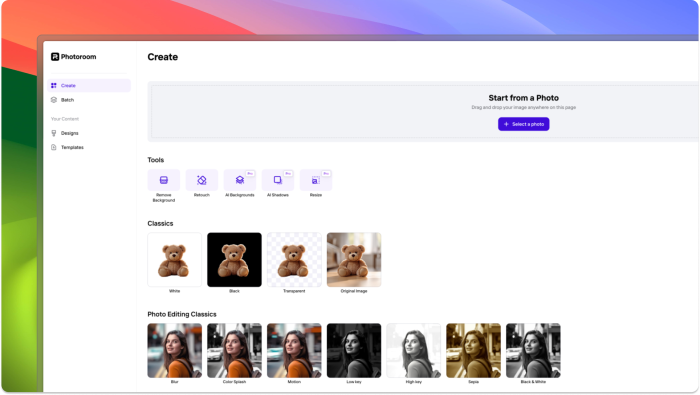The image size is (700, 395).
Task: Go to Designs in sidebar
Action: [x=89, y=133]
